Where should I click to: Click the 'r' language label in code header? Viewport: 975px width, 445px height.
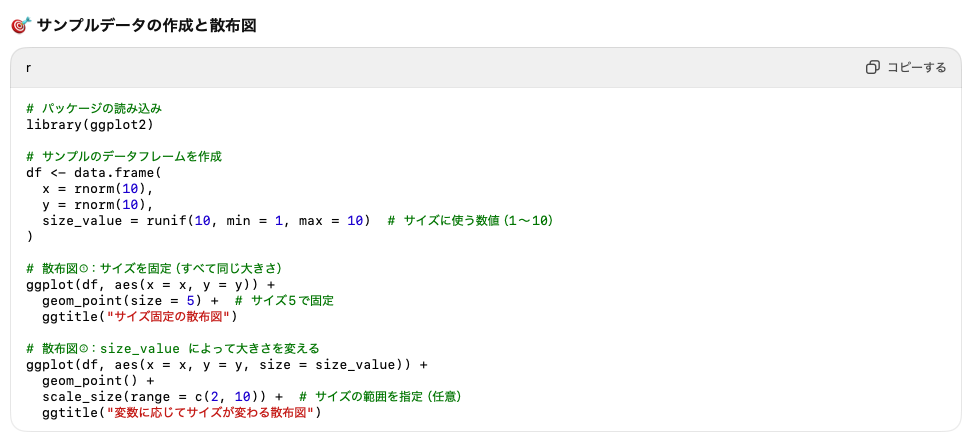[x=28, y=67]
